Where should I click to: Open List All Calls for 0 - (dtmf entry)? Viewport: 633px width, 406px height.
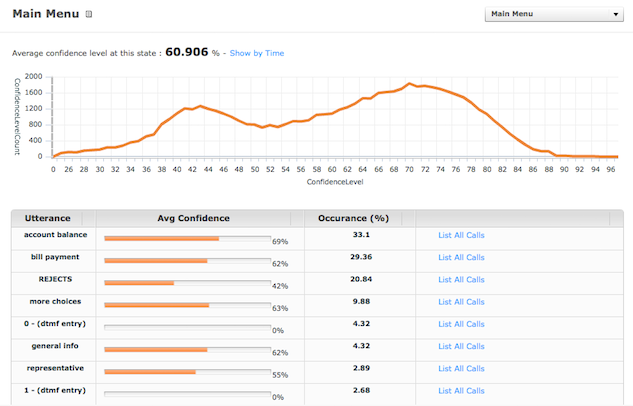pyautogui.click(x=461, y=324)
